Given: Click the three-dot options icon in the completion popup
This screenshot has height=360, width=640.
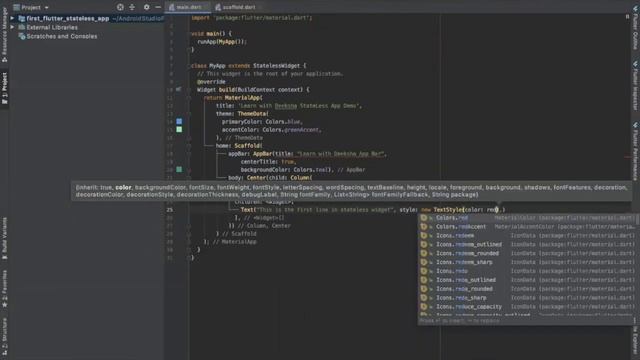Looking at the screenshot, I should point(636,321).
